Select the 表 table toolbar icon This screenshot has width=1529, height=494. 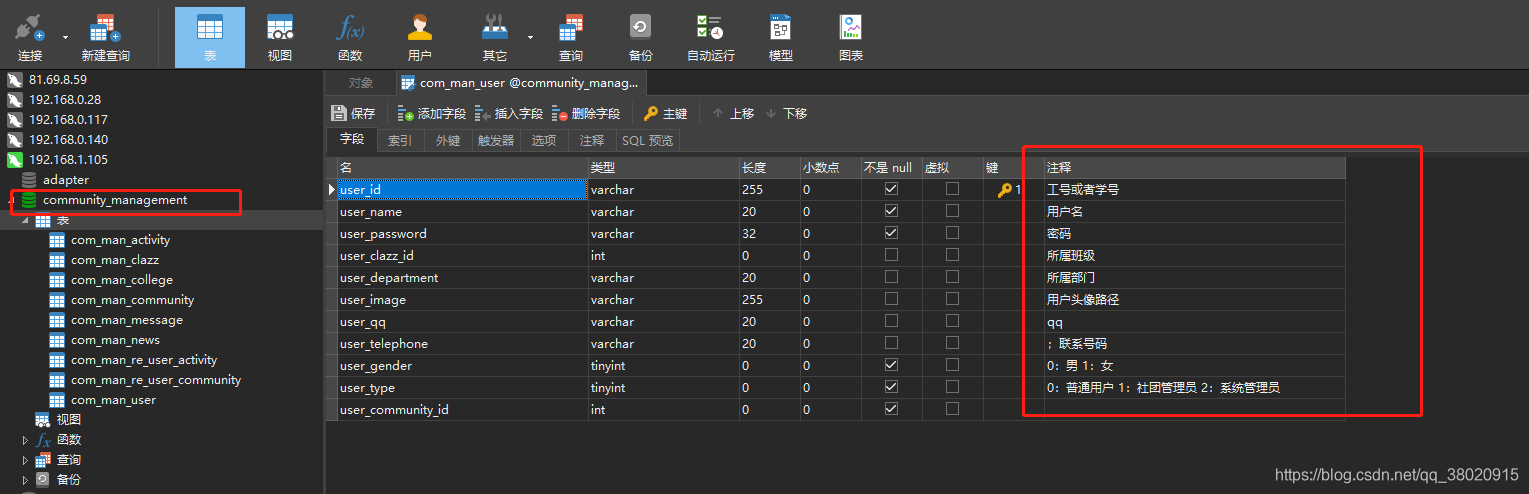pos(210,38)
